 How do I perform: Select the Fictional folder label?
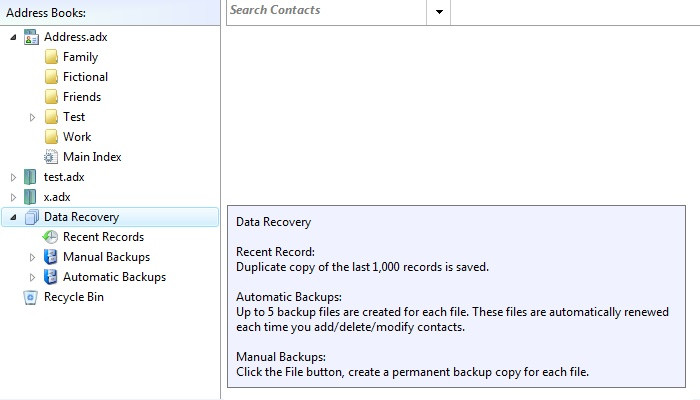(85, 77)
